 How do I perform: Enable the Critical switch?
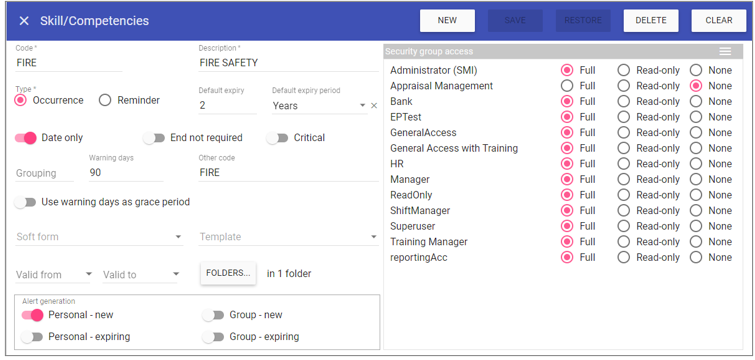tap(277, 138)
